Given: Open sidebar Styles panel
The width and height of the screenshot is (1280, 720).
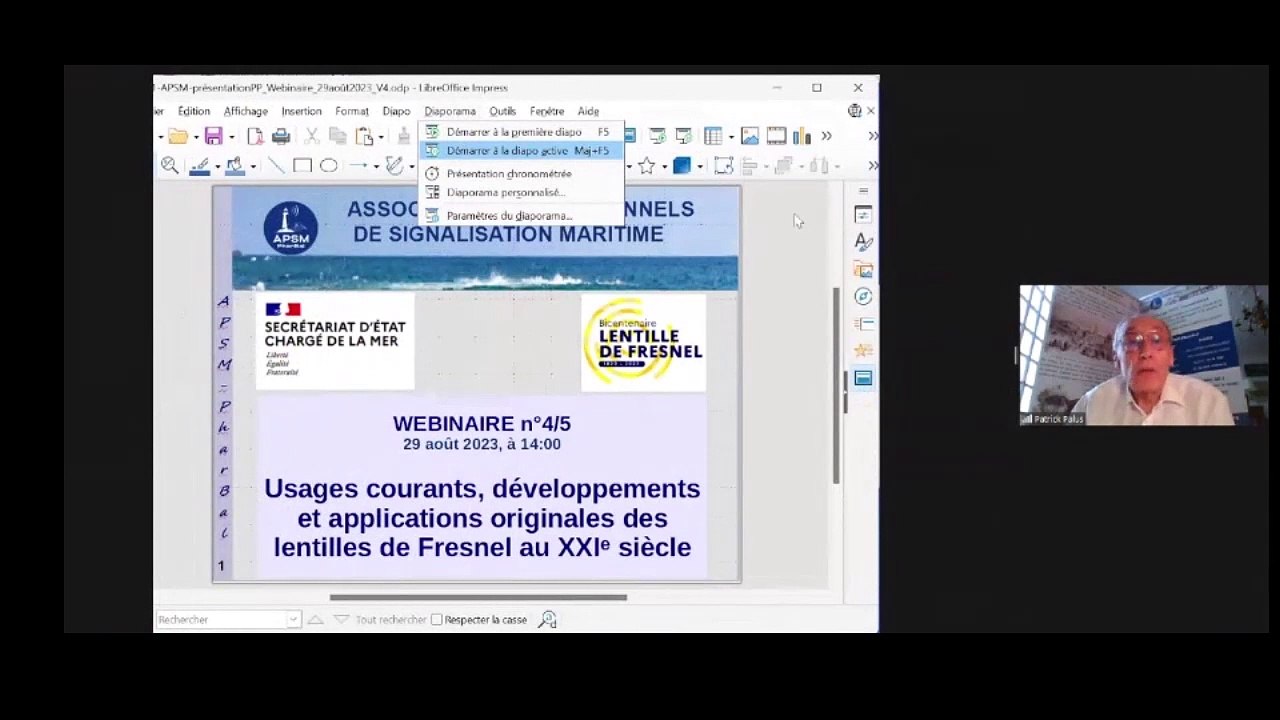Looking at the screenshot, I should coord(863,242).
